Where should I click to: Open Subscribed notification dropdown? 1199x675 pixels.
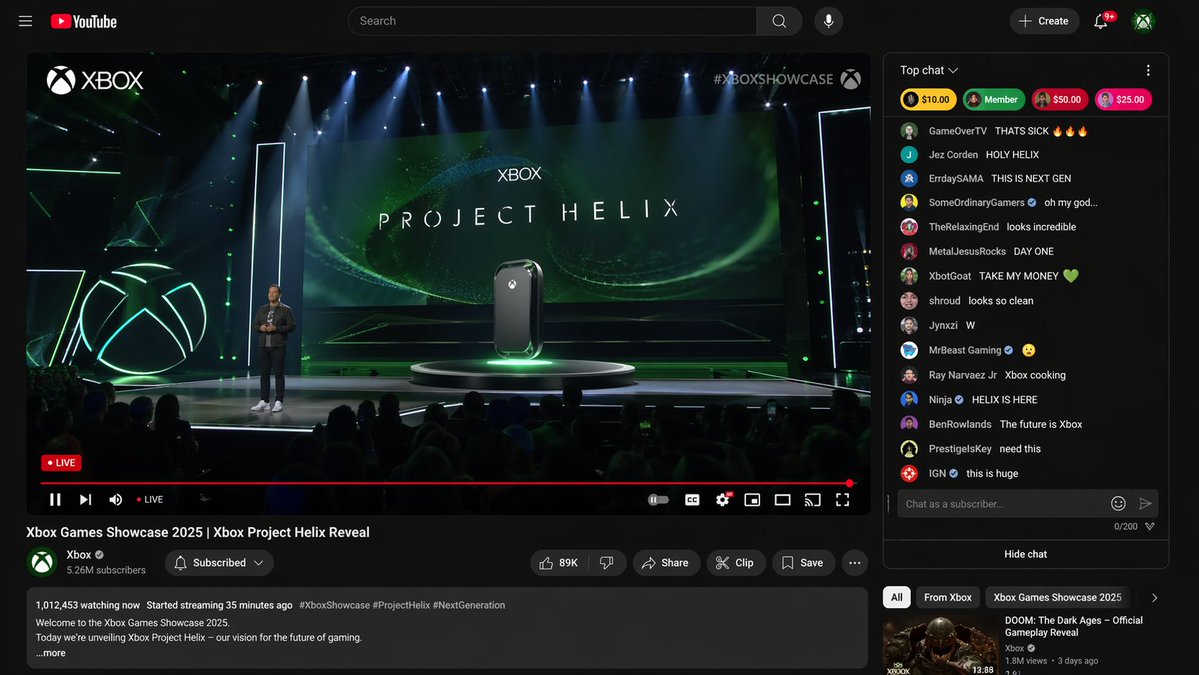pos(219,563)
